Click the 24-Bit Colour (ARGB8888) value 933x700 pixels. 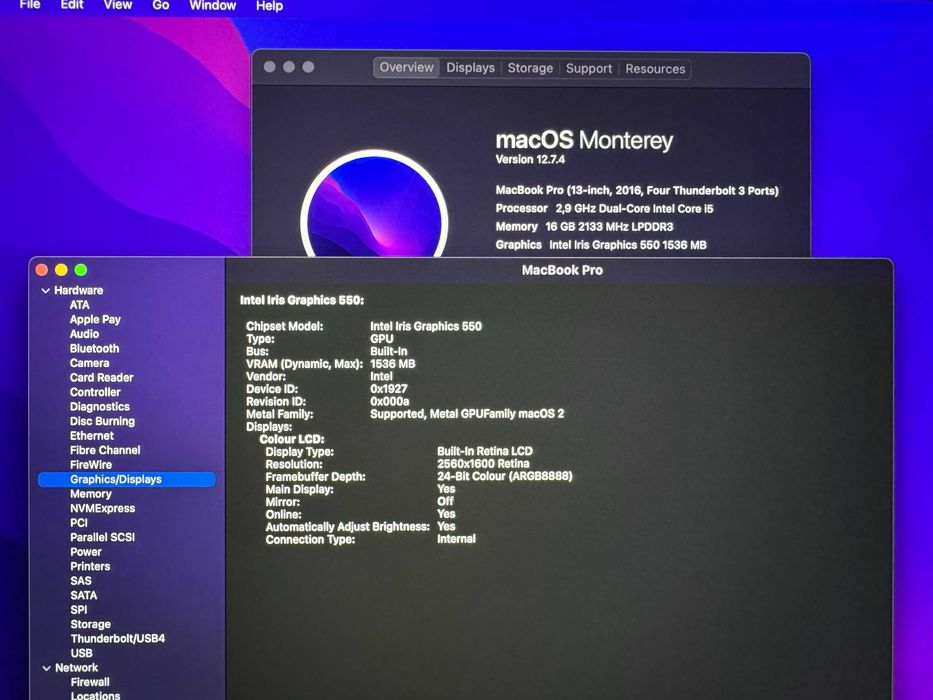coord(505,476)
